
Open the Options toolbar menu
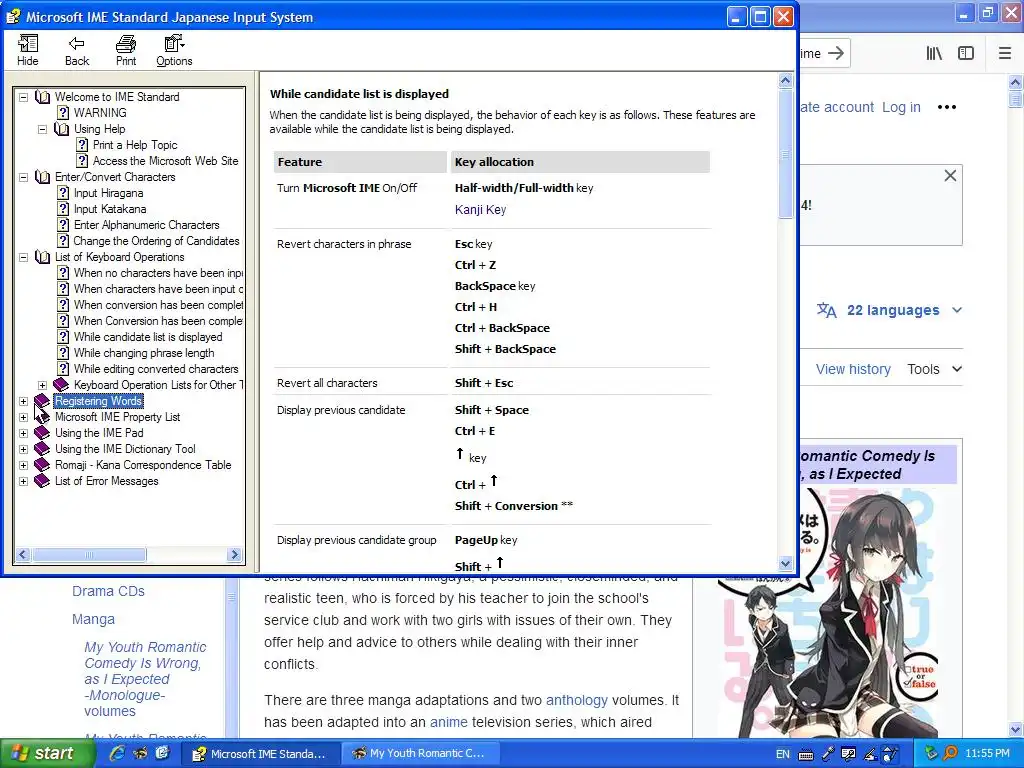pos(174,51)
